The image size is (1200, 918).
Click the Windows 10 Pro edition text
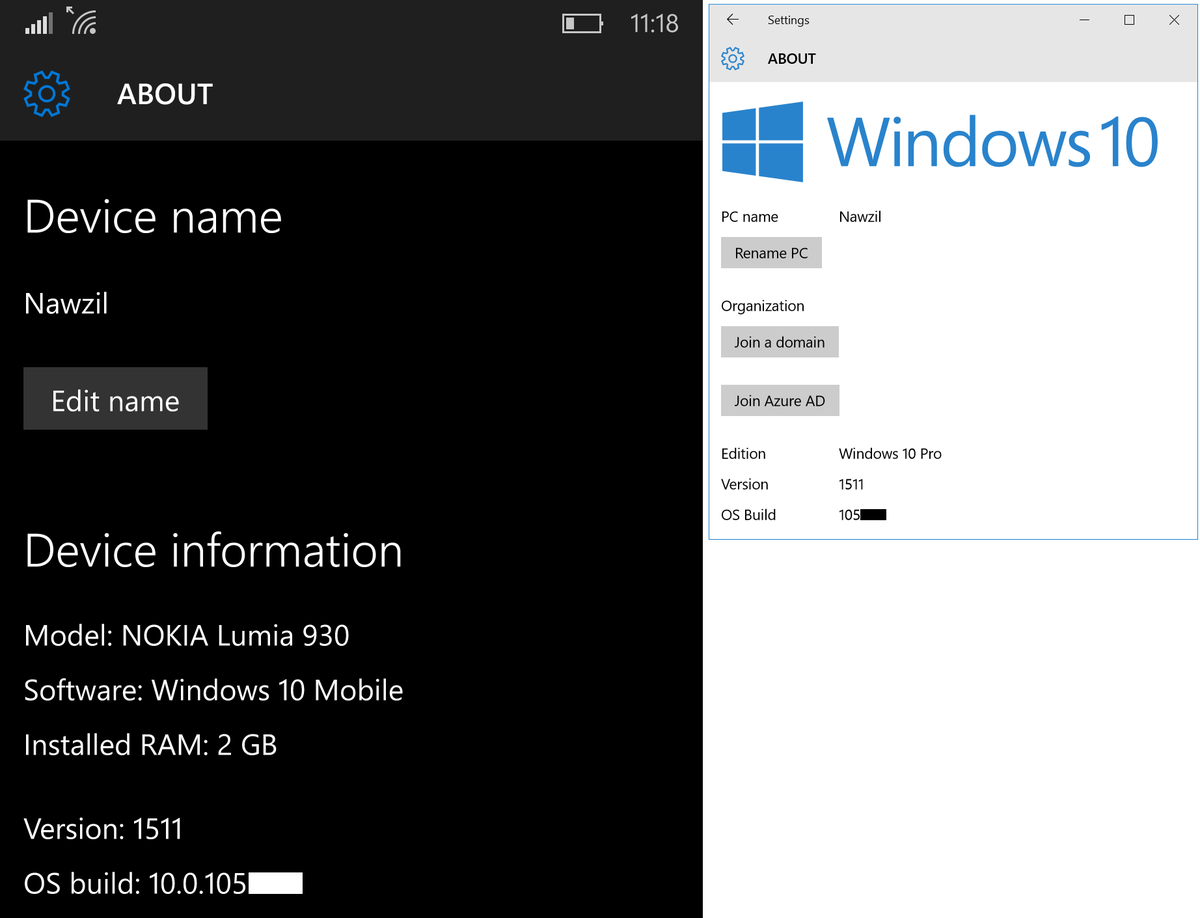(x=889, y=453)
